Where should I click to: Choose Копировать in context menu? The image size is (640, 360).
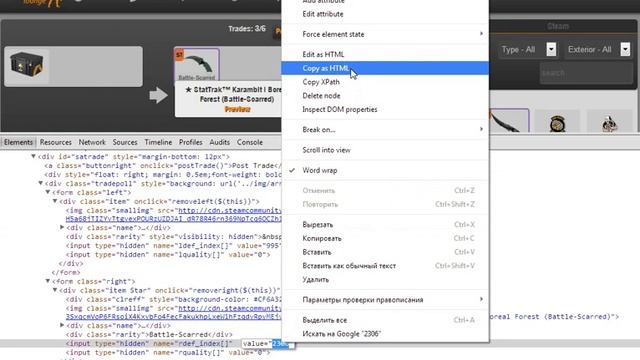pos(385,238)
